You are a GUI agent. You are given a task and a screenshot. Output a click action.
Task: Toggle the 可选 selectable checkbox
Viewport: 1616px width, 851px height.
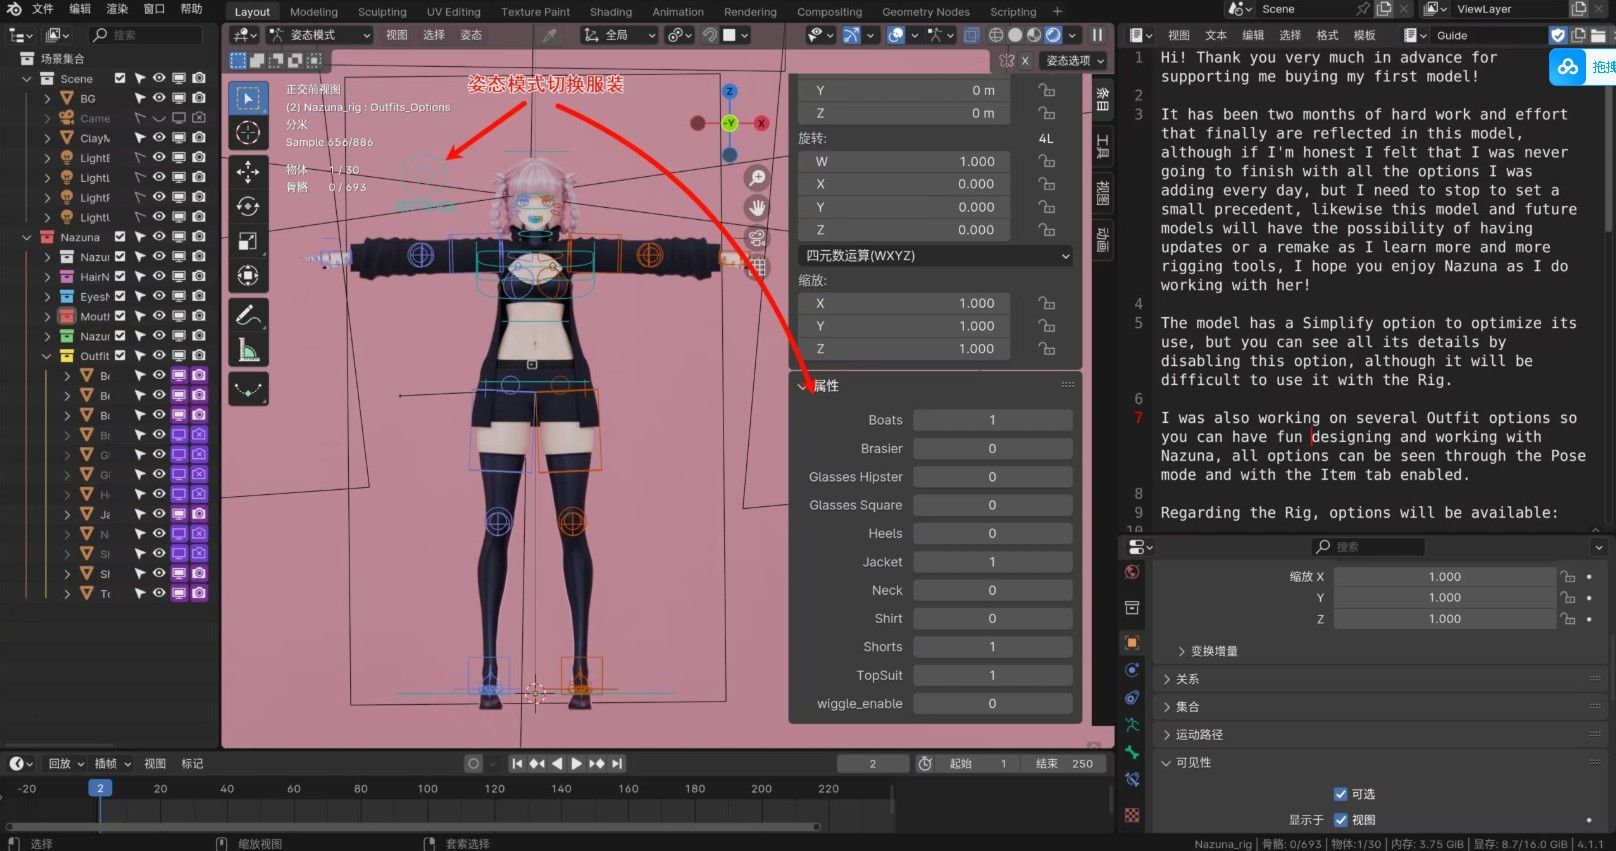pos(1341,794)
